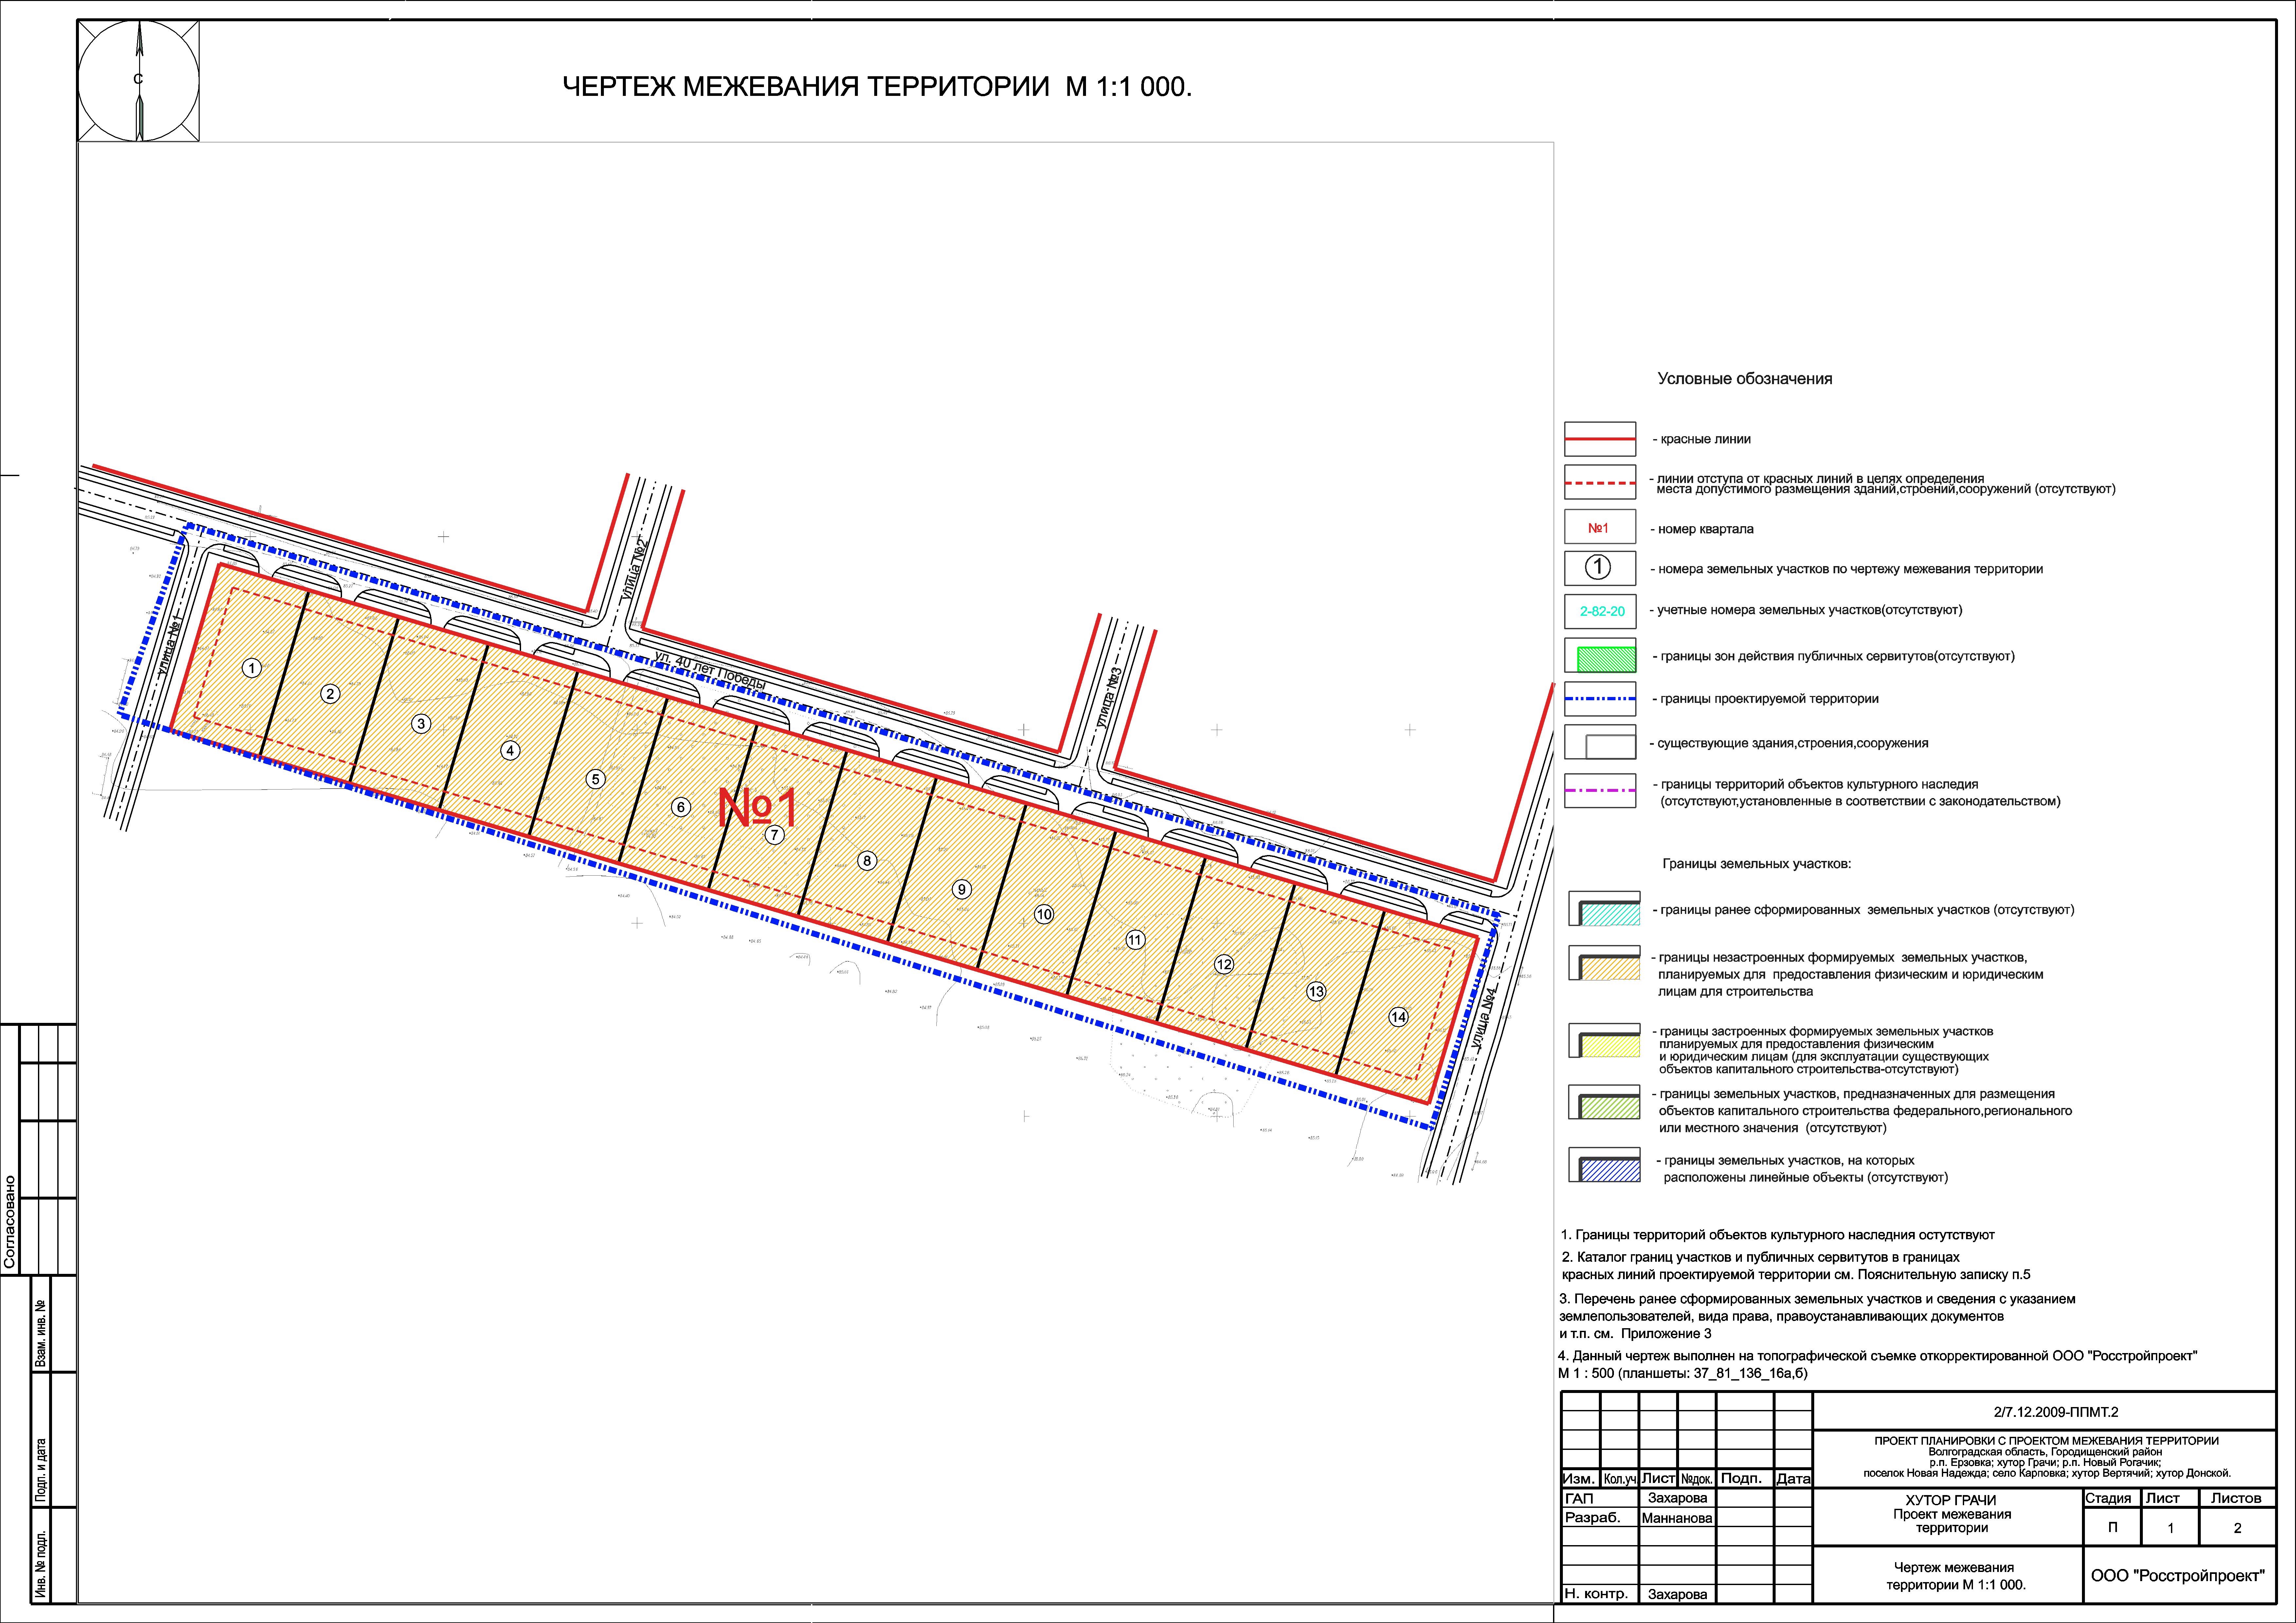Select parcel marker 11 on the map
Screen dimensions: 2296x1623
pyautogui.click(x=1135, y=940)
